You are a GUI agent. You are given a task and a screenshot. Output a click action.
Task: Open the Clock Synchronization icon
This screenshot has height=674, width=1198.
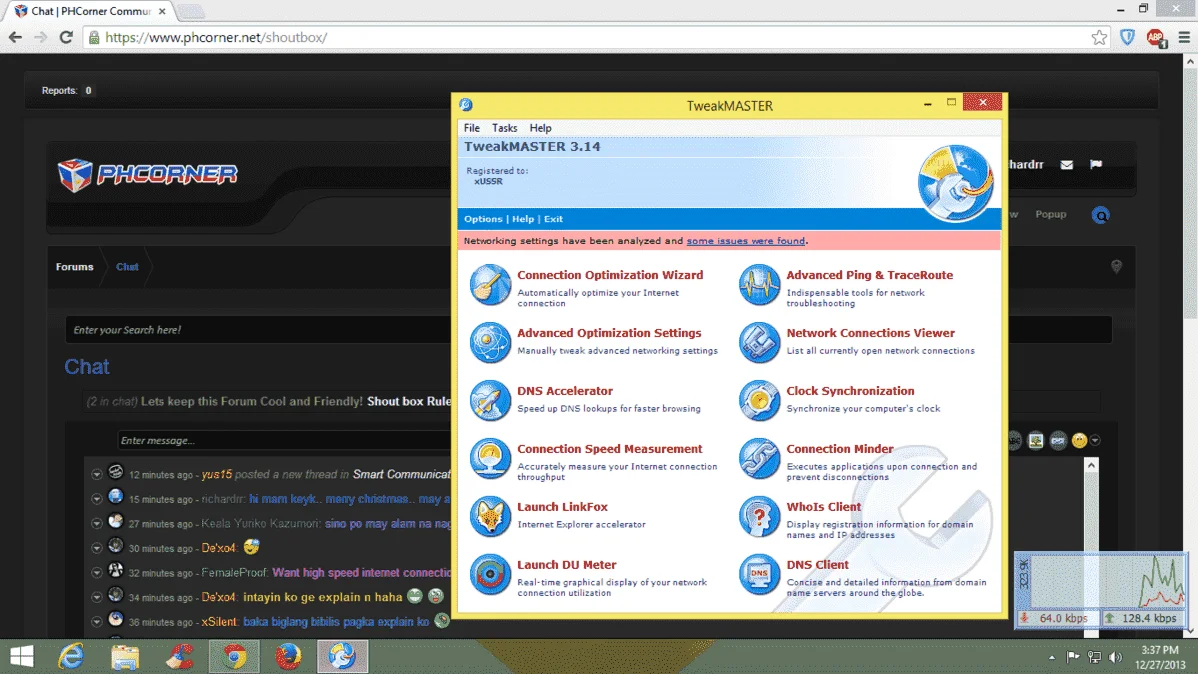(x=759, y=400)
